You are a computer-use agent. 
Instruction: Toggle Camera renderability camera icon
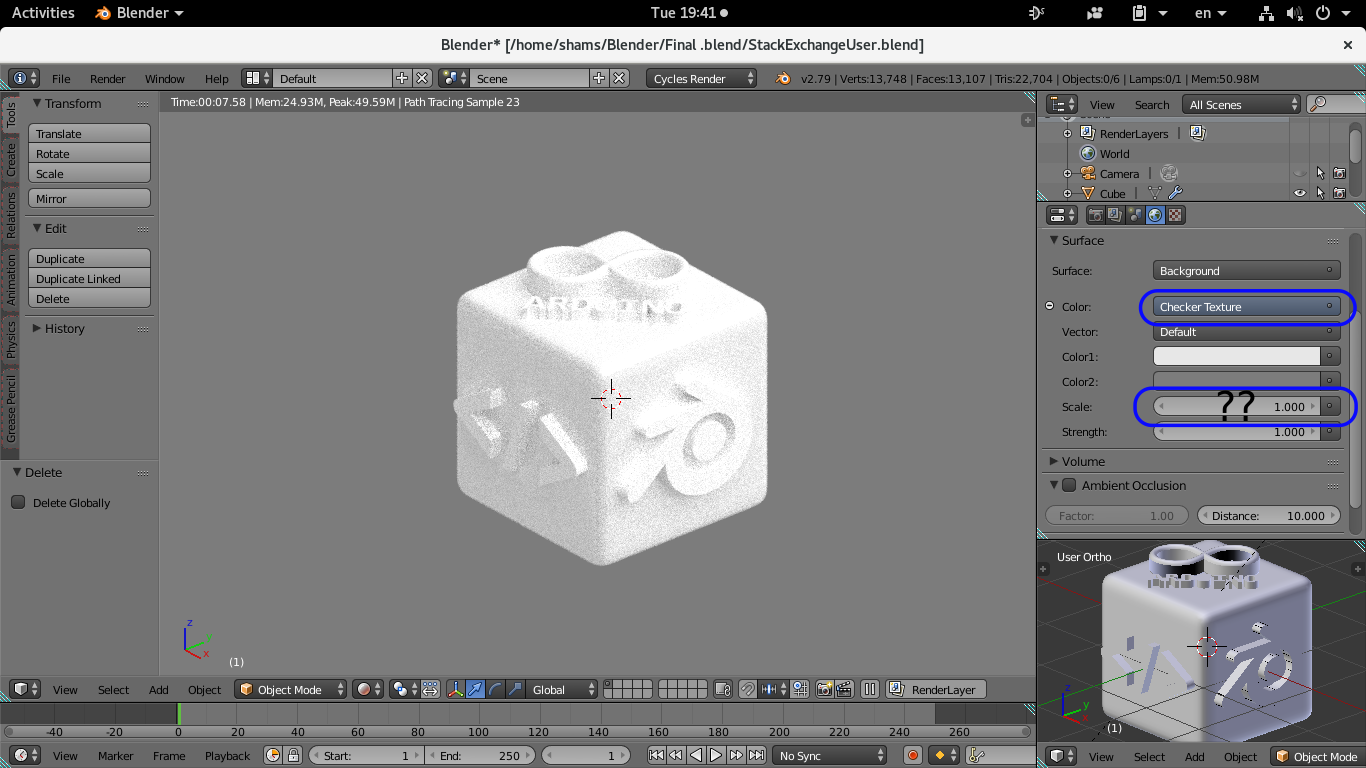[x=1340, y=173]
